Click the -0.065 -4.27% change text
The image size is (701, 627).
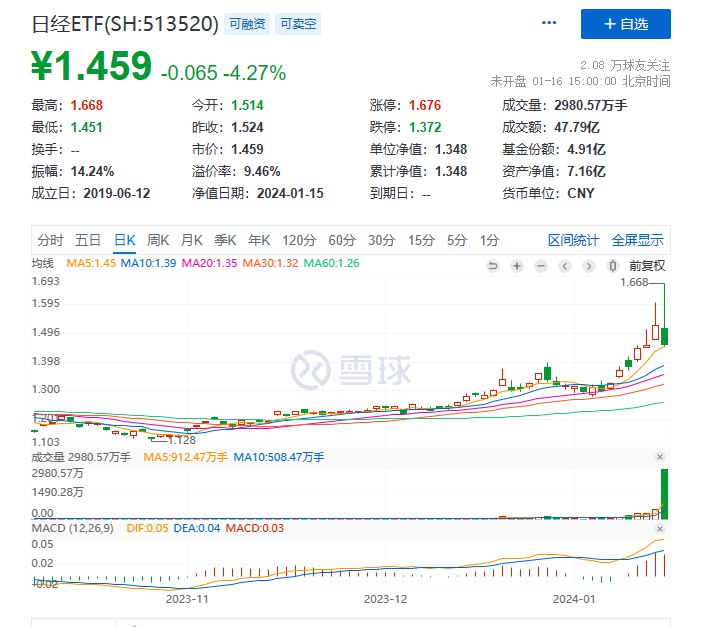[x=223, y=73]
